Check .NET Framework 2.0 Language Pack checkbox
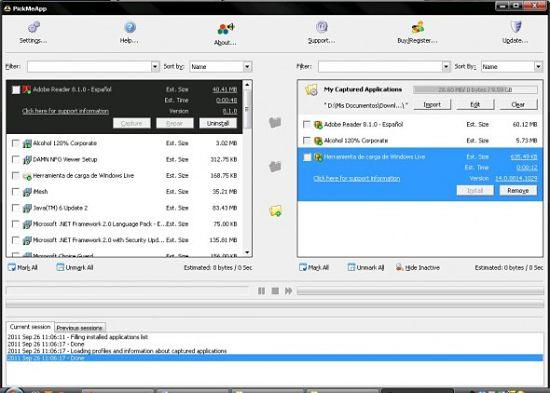The image size is (550, 393). click(15, 224)
